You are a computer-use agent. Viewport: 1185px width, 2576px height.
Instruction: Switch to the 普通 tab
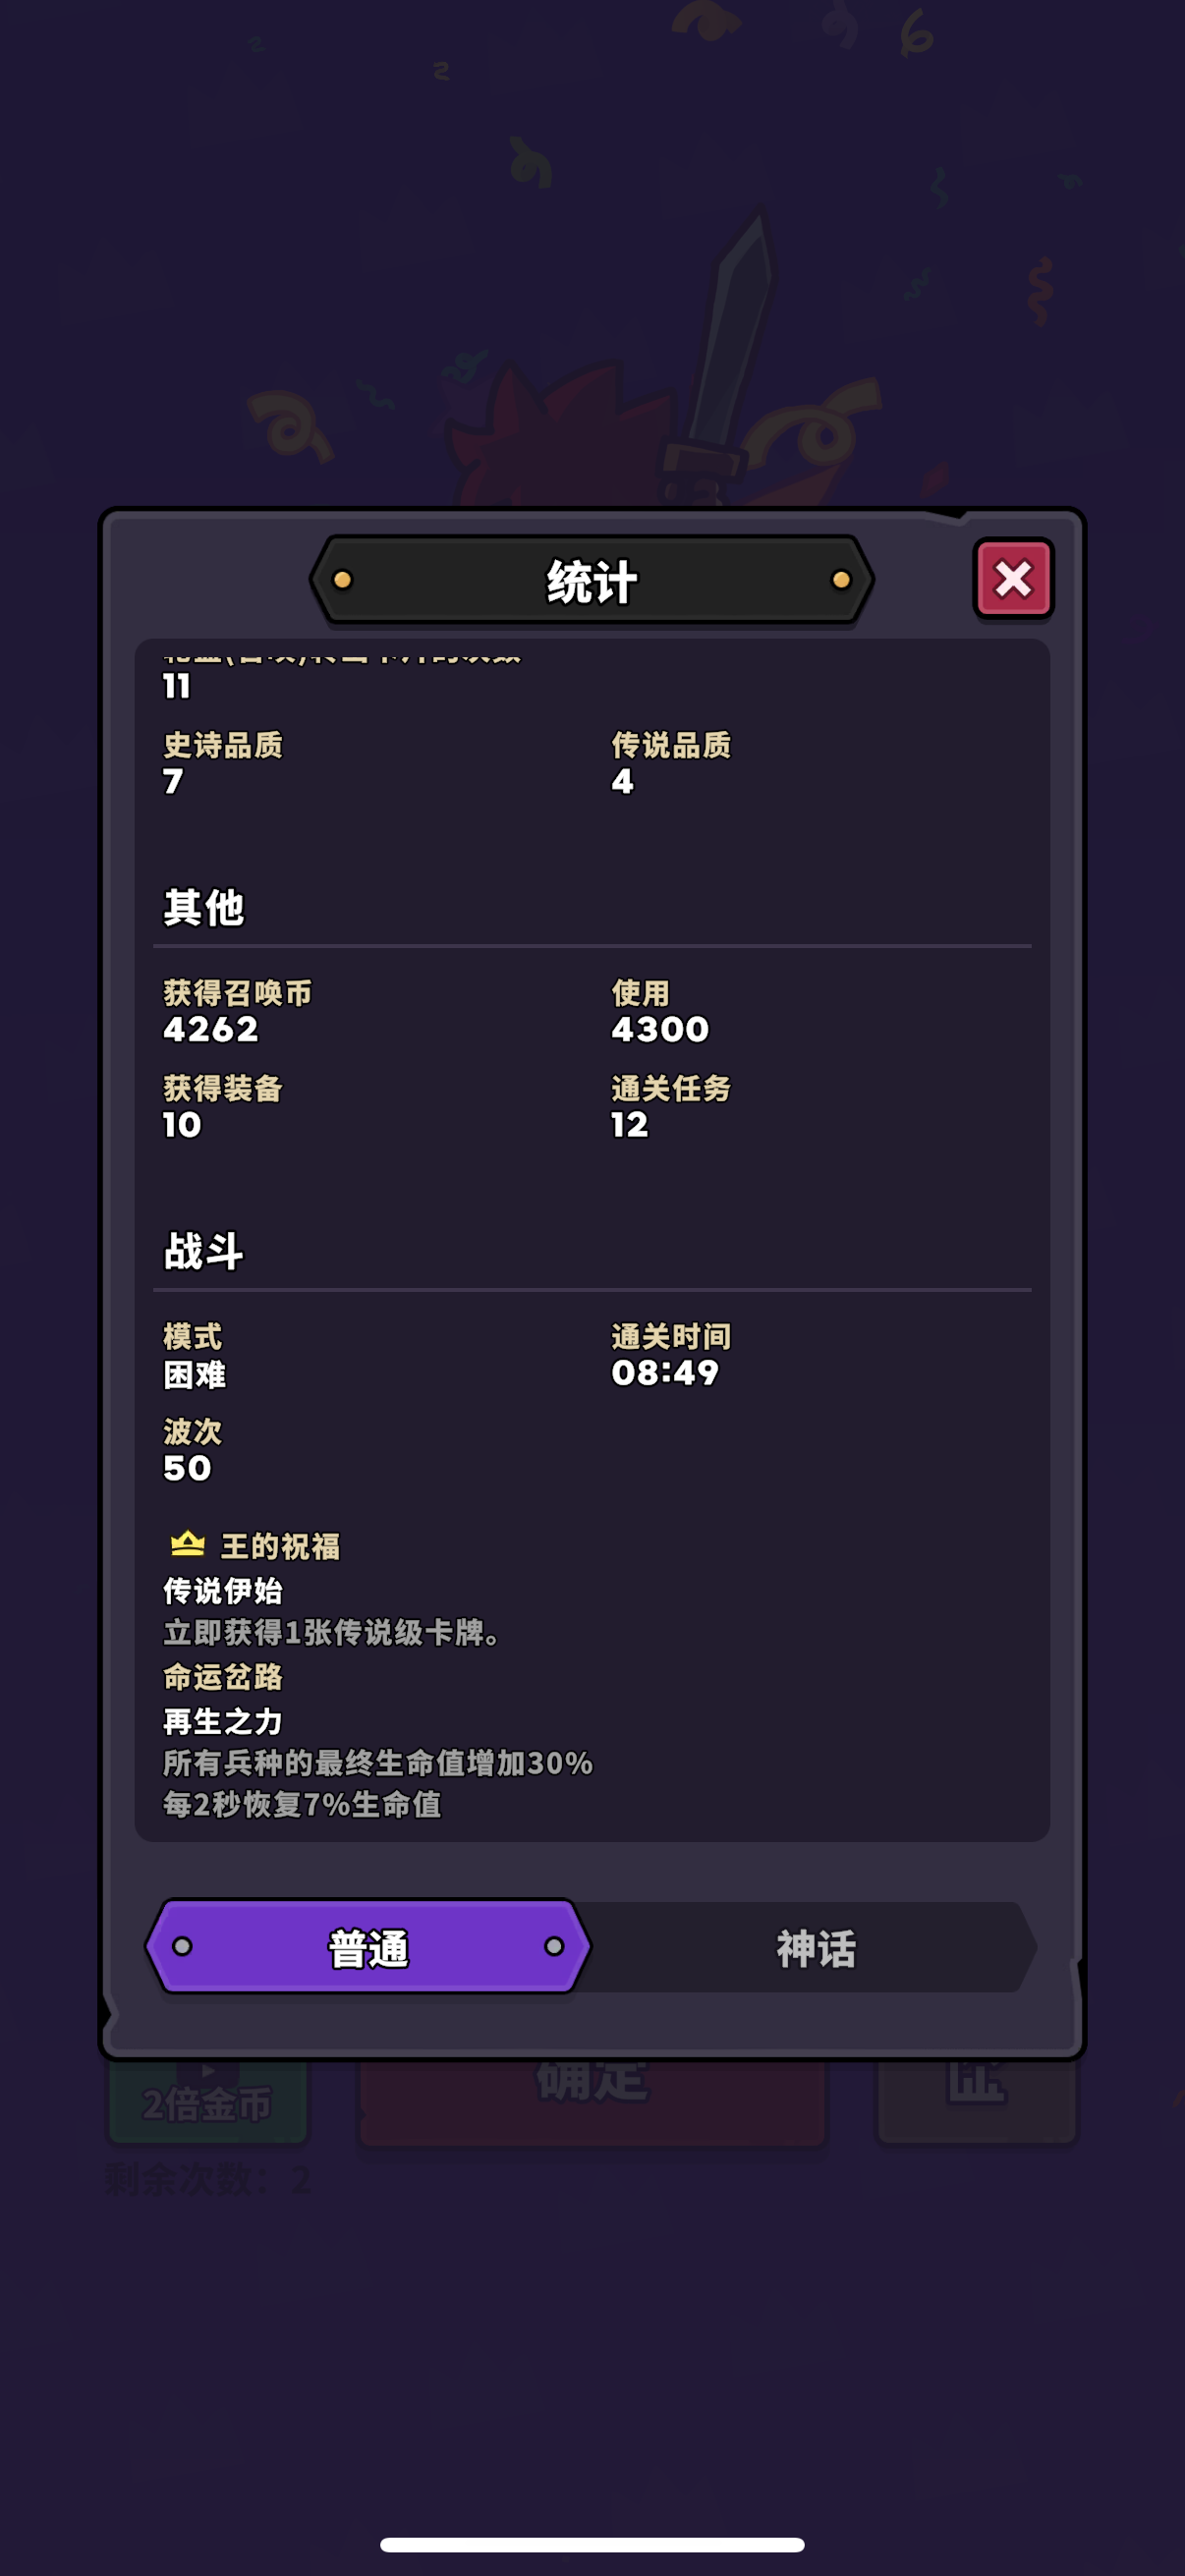tap(368, 1946)
